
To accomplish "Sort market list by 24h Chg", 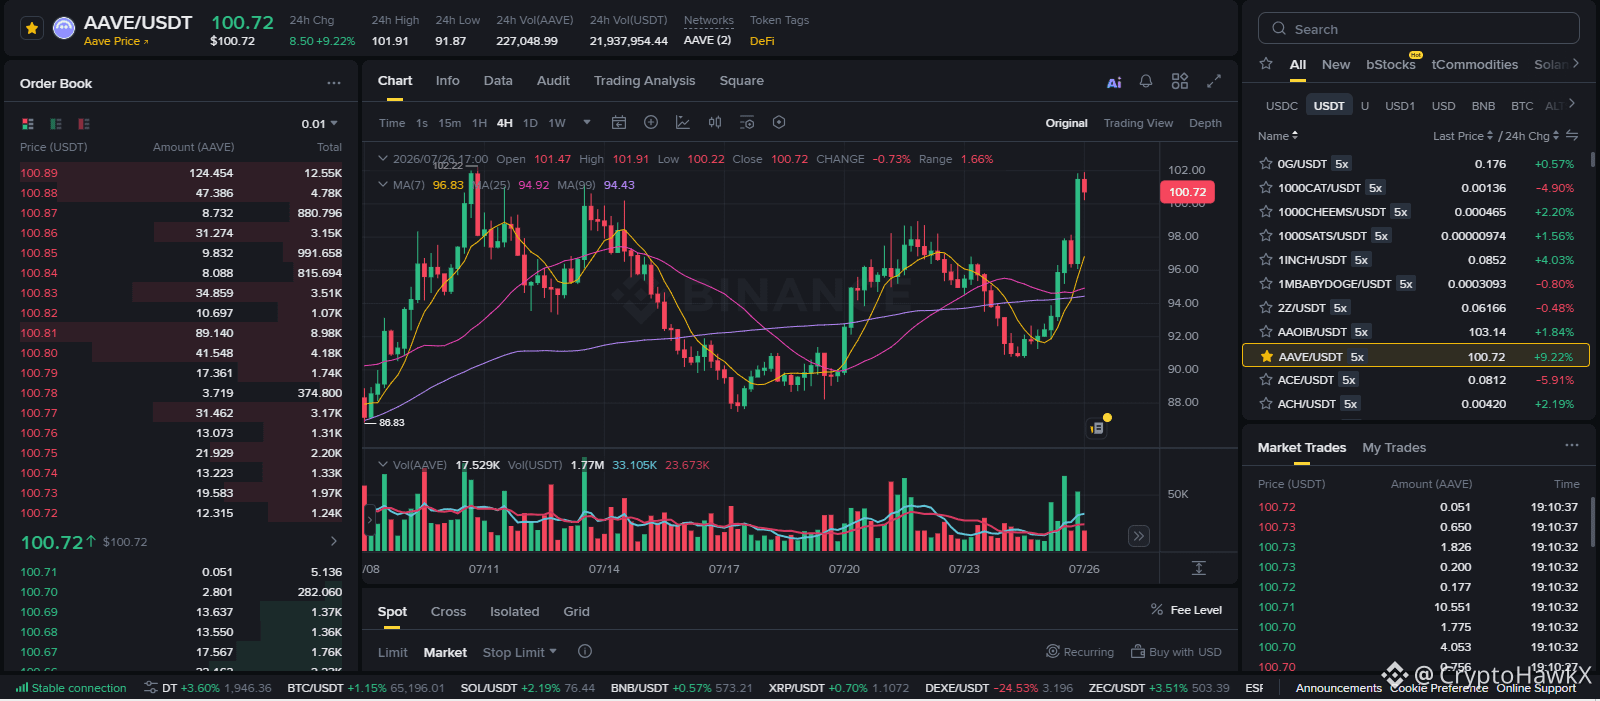I will (1532, 136).
